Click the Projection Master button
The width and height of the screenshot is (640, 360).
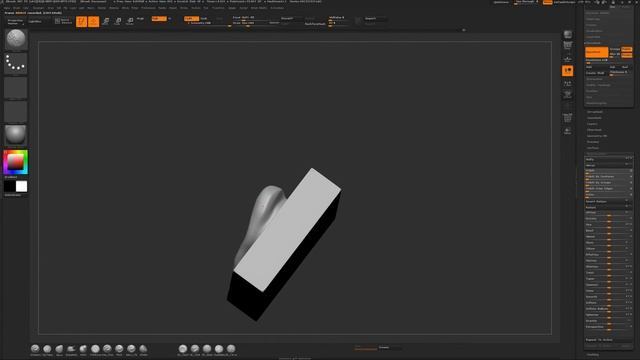[x=16, y=22]
